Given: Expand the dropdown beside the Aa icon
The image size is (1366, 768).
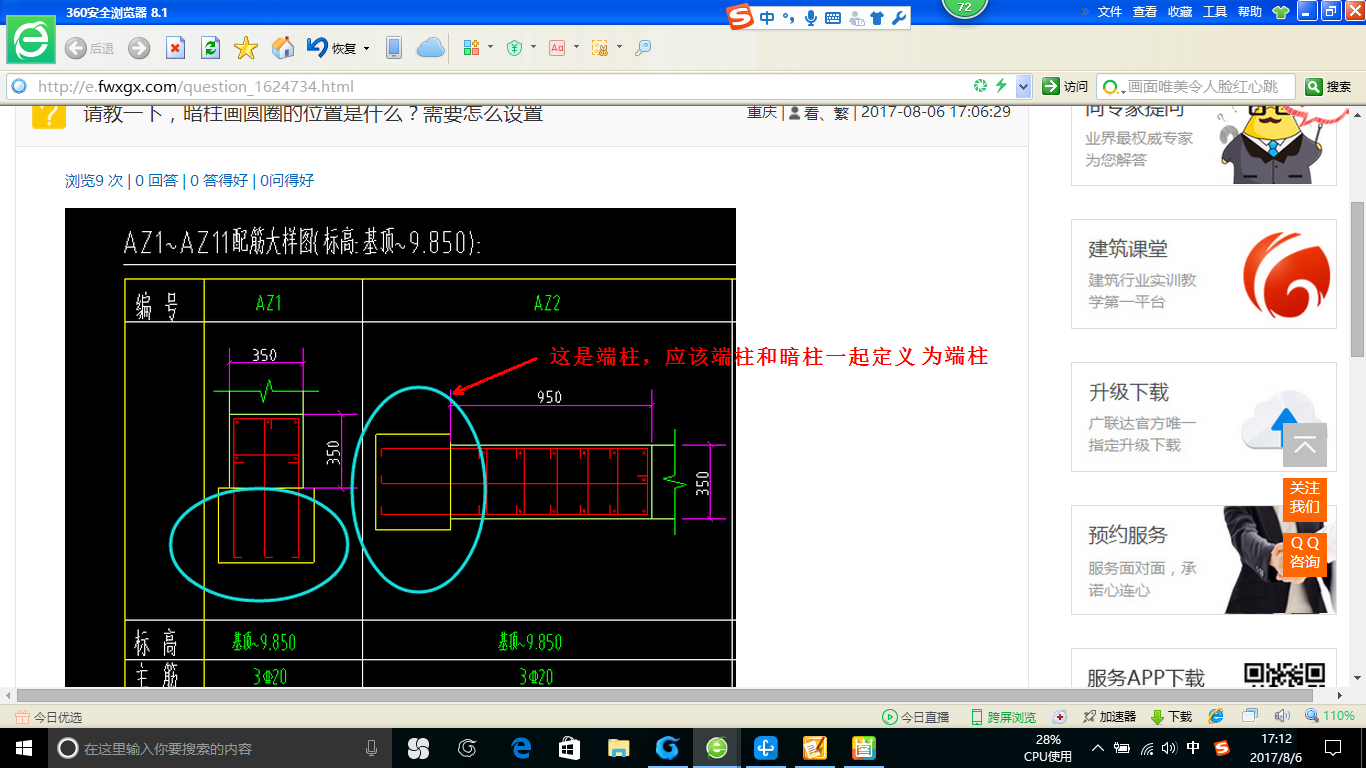Looking at the screenshot, I should click(x=576, y=48).
